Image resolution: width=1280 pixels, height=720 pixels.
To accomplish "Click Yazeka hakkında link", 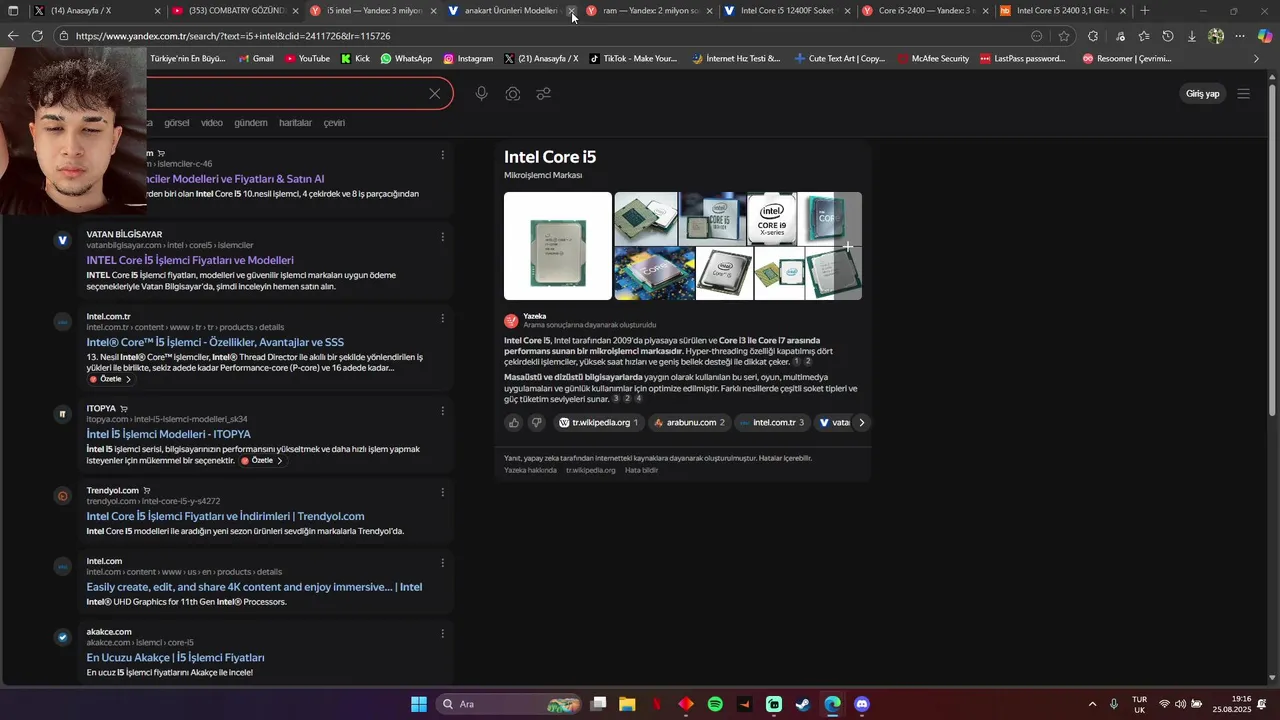I will [x=530, y=470].
